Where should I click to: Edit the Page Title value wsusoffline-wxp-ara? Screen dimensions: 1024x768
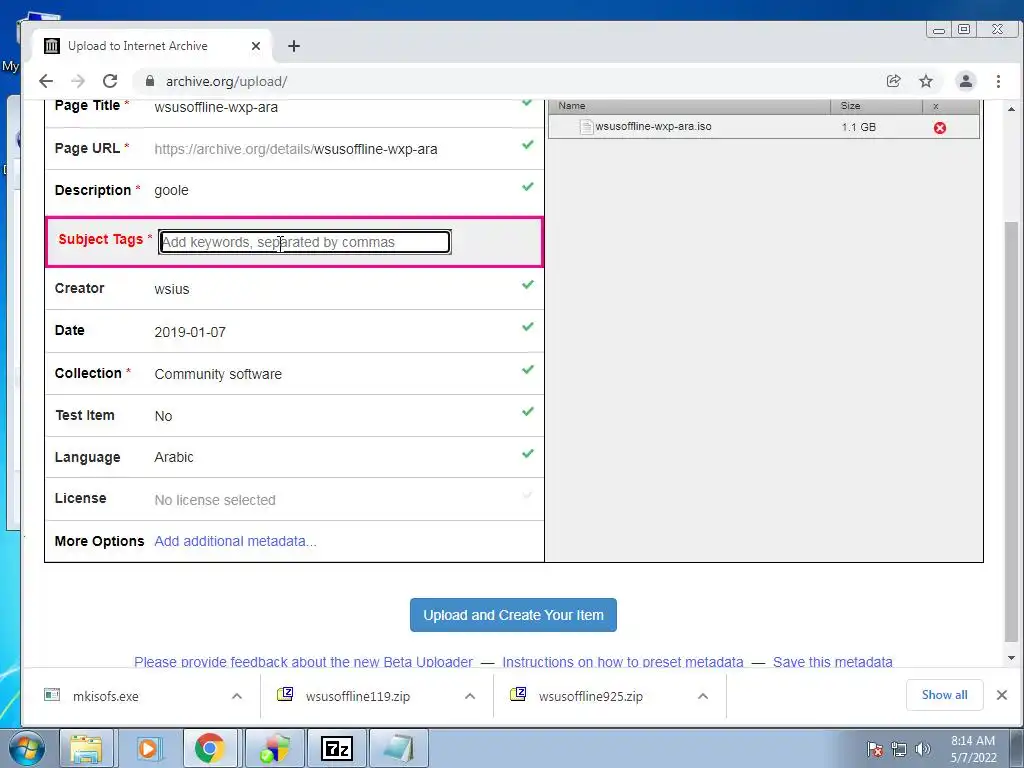[x=216, y=107]
